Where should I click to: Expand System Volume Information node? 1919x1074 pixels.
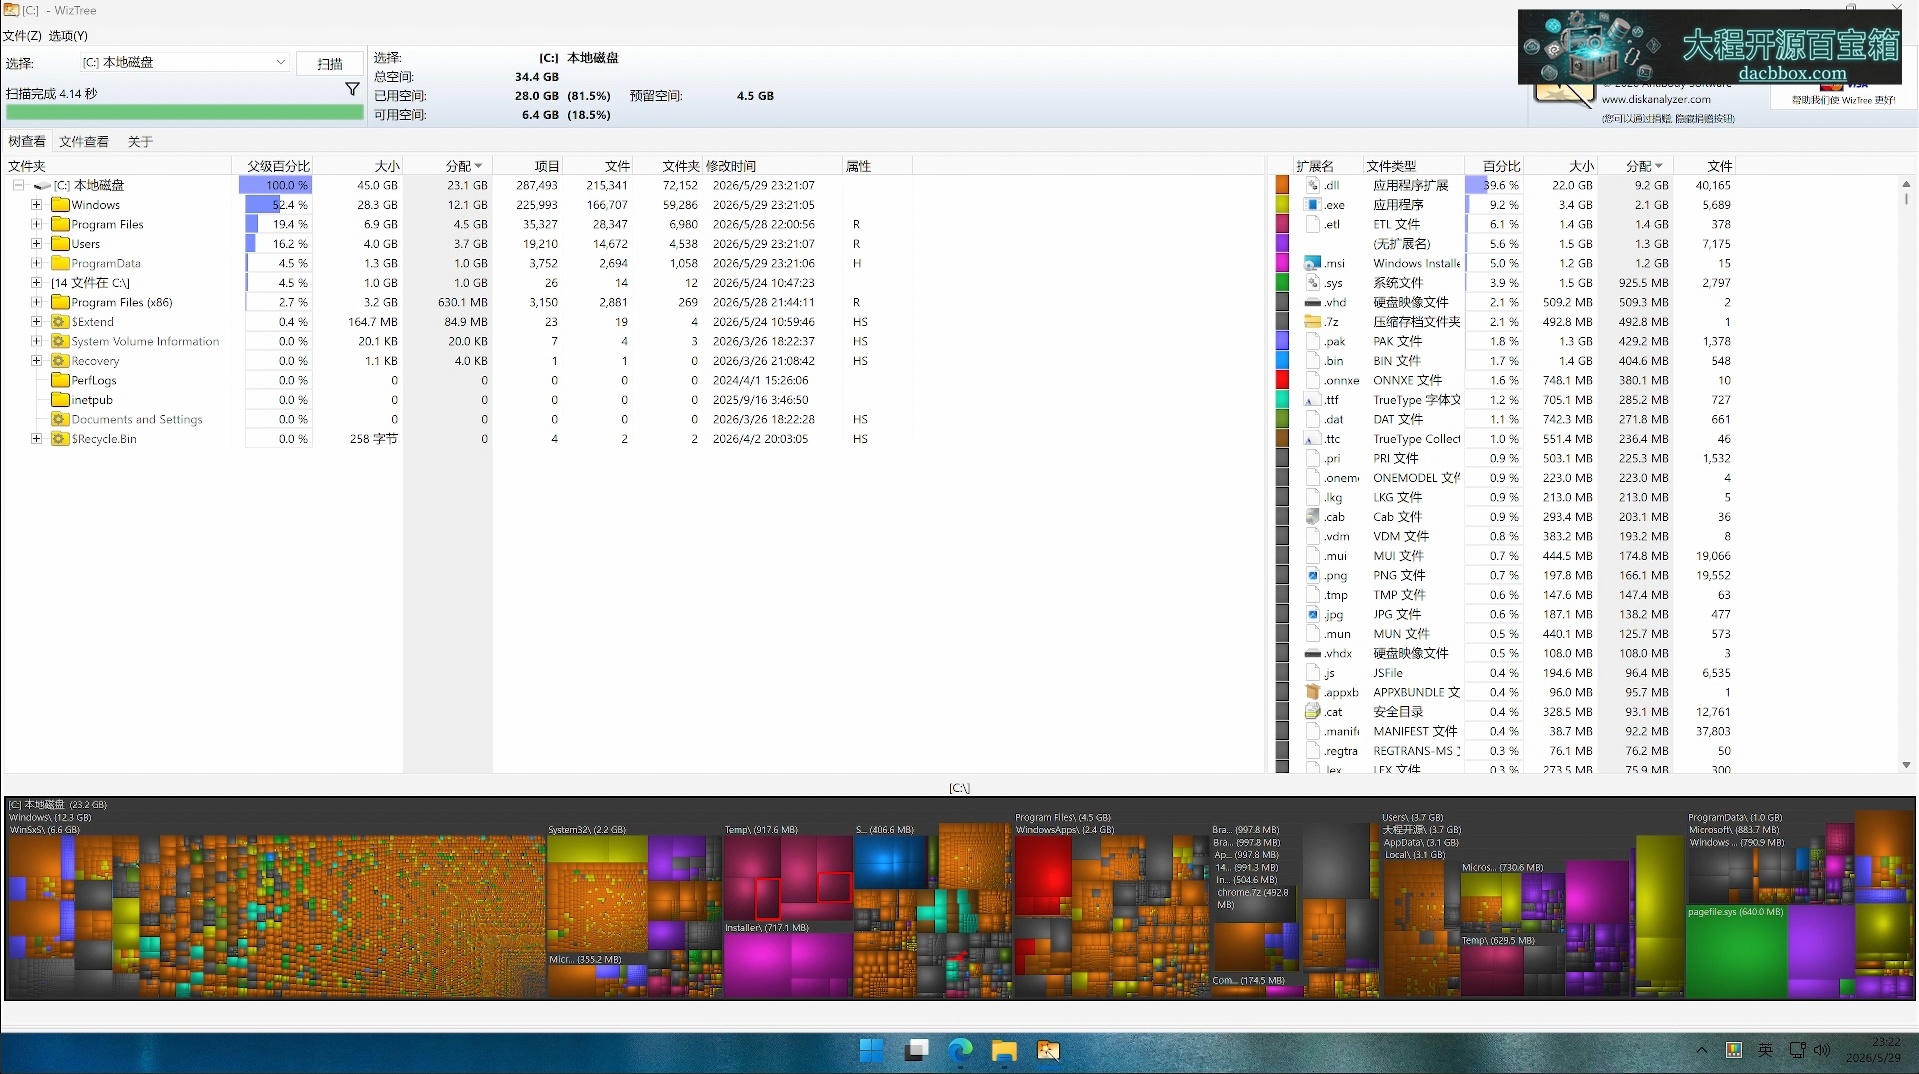[x=37, y=341]
